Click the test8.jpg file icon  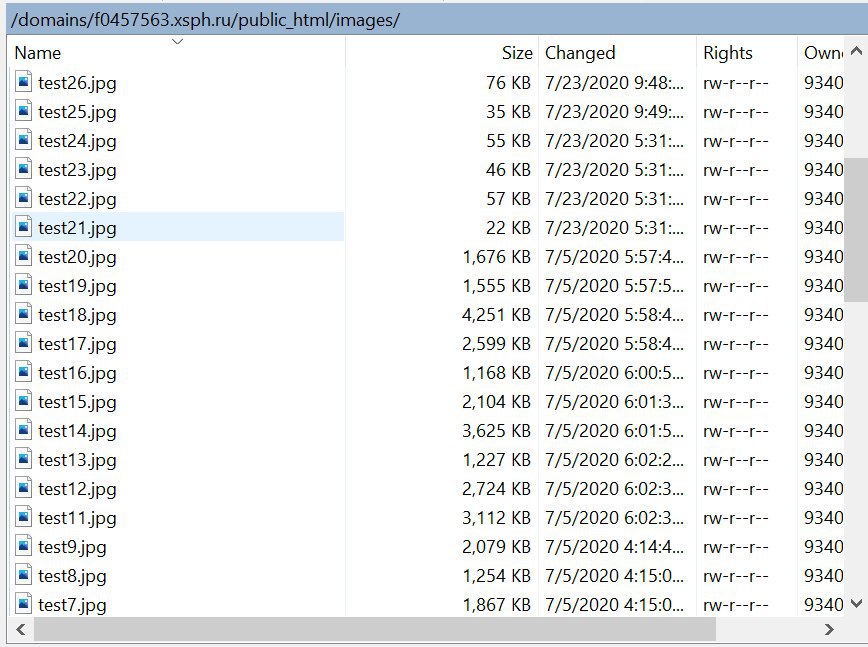23,575
